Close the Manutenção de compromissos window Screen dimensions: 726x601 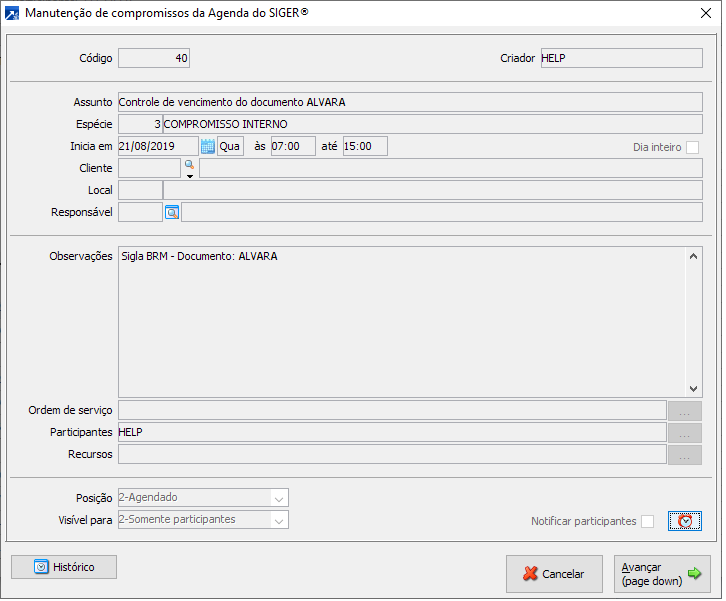[706, 13]
